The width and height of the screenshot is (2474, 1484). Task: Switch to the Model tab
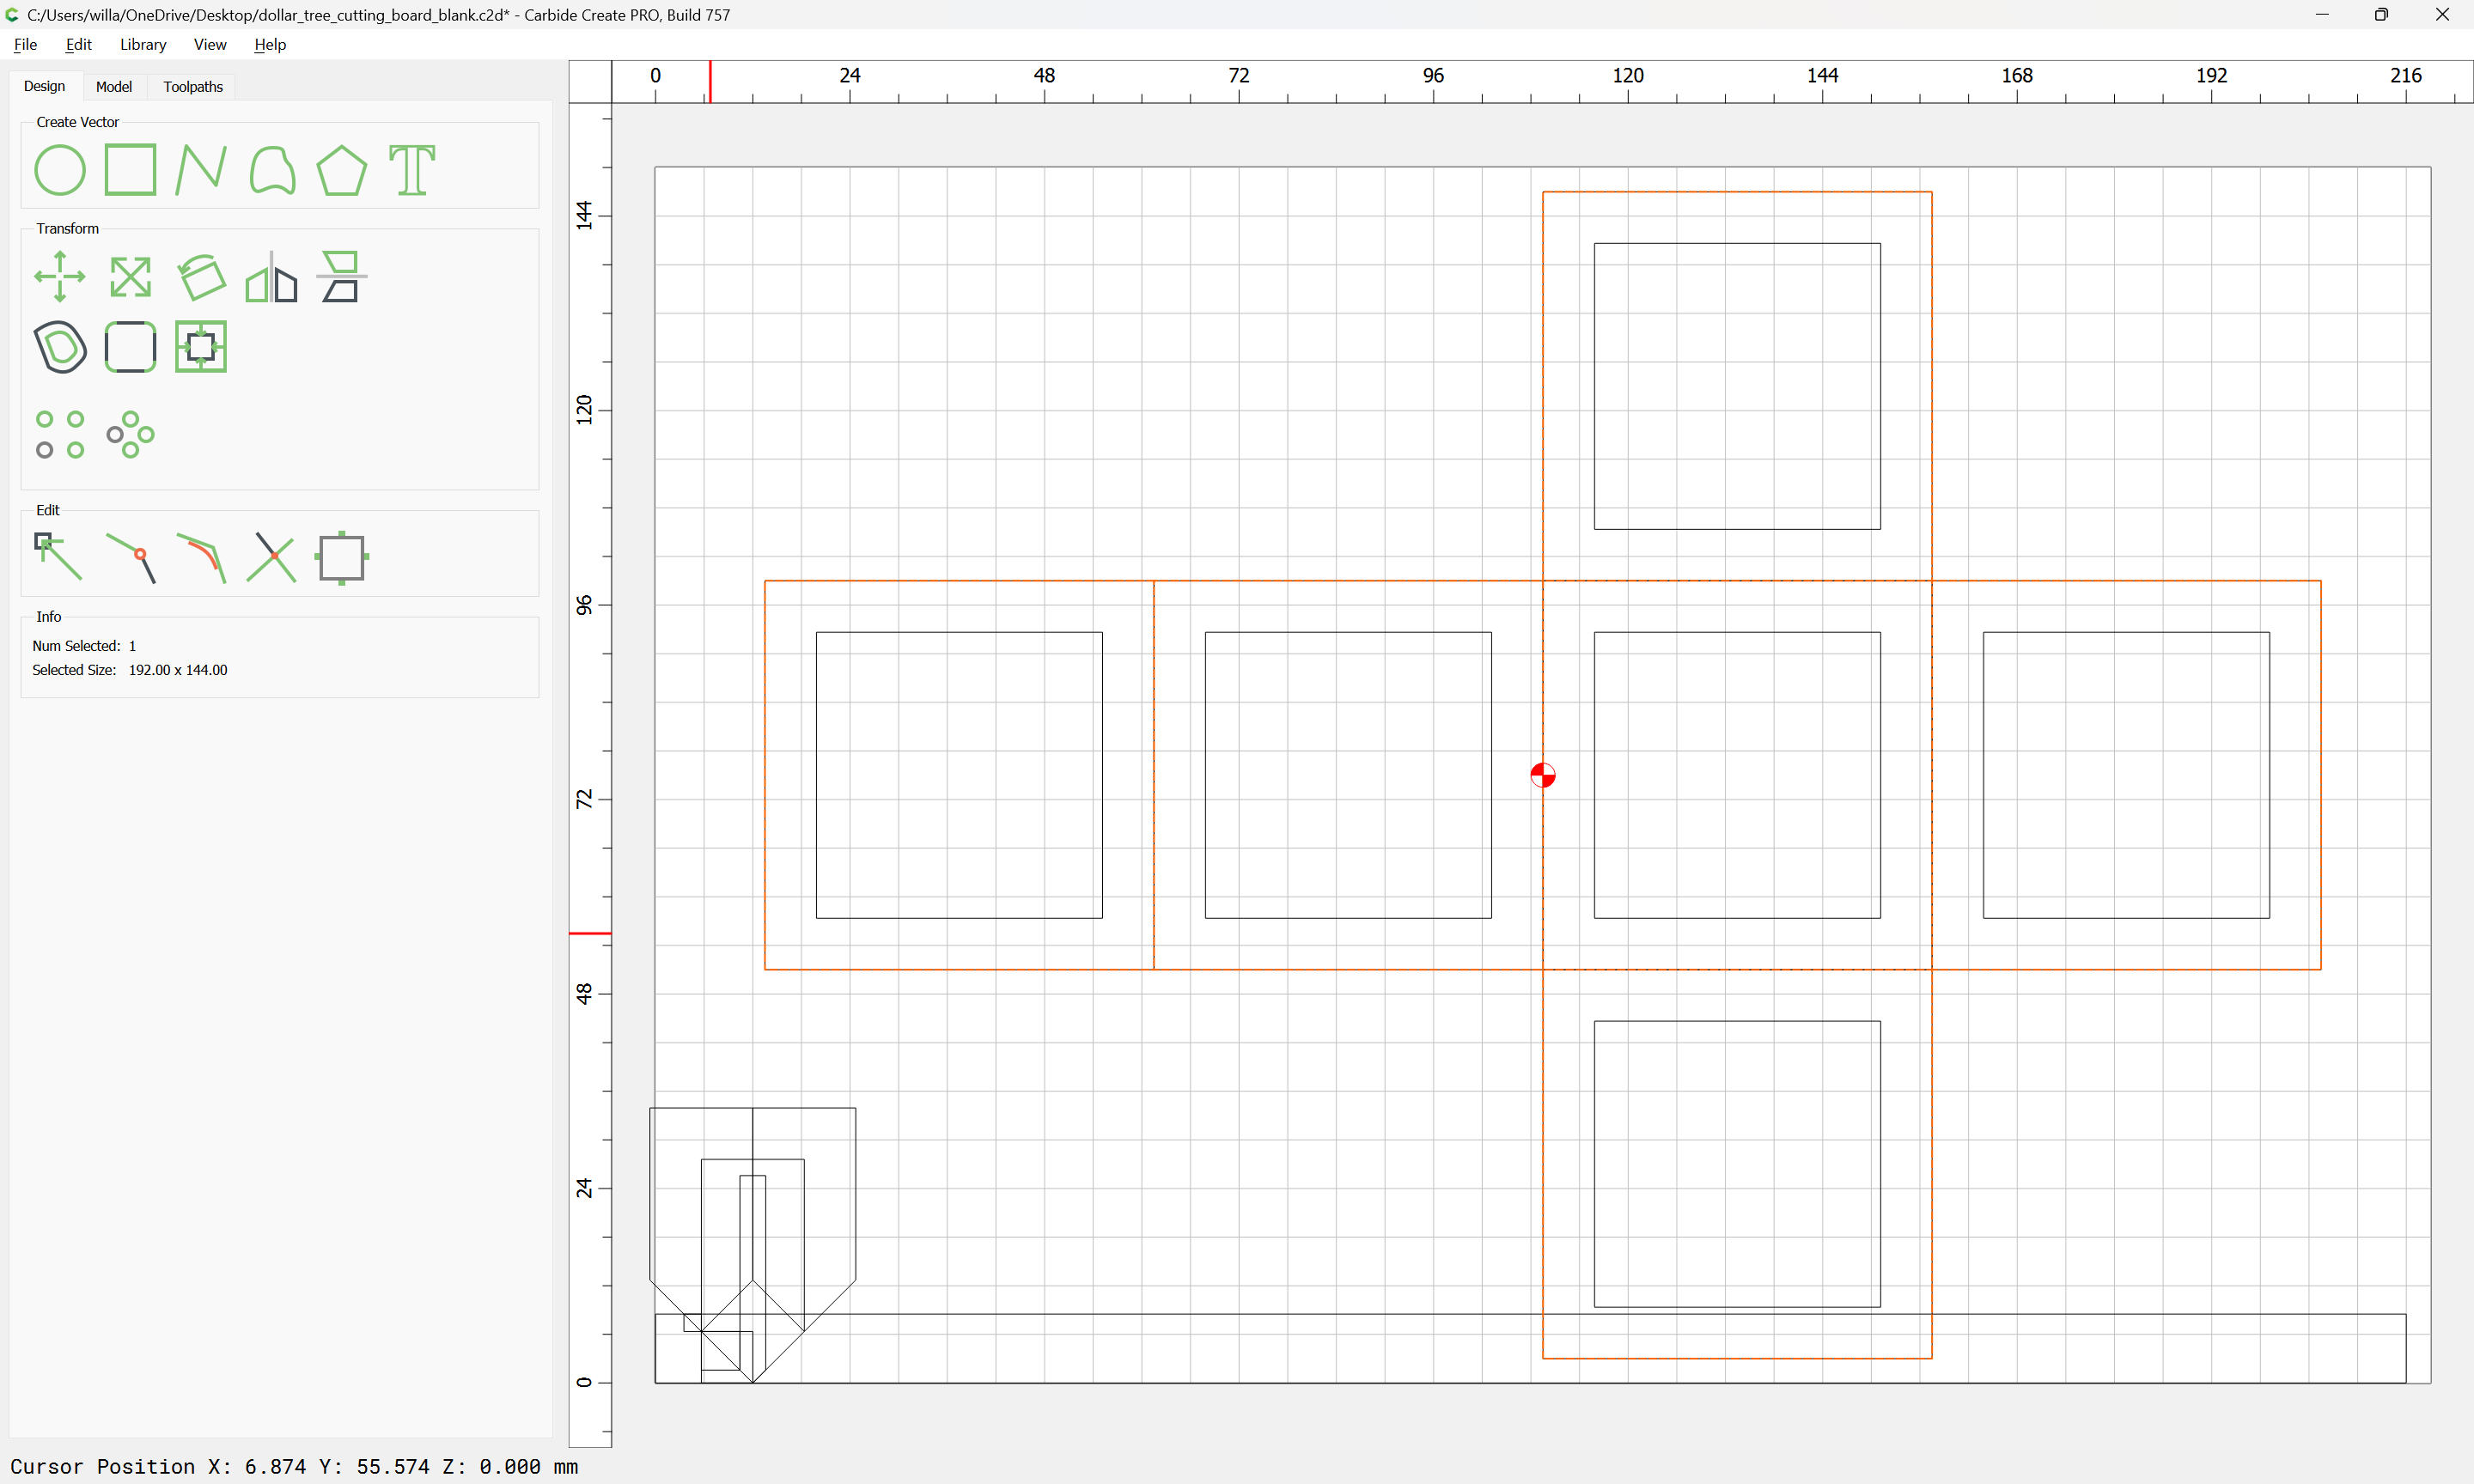point(114,87)
